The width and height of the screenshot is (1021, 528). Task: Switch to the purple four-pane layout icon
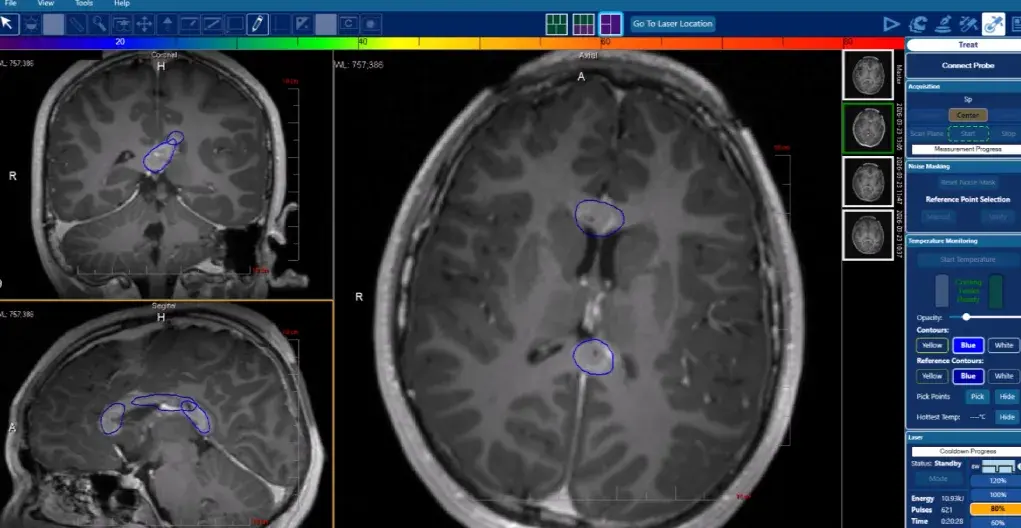[610, 24]
